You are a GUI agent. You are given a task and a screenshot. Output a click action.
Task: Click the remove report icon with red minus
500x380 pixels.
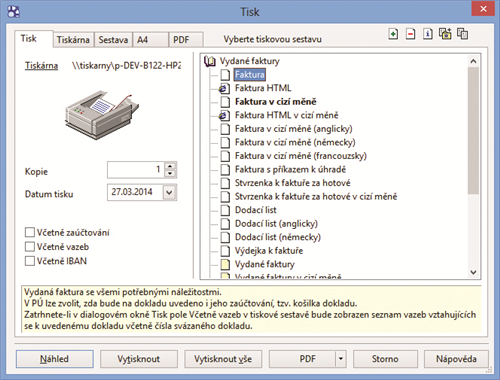click(411, 34)
